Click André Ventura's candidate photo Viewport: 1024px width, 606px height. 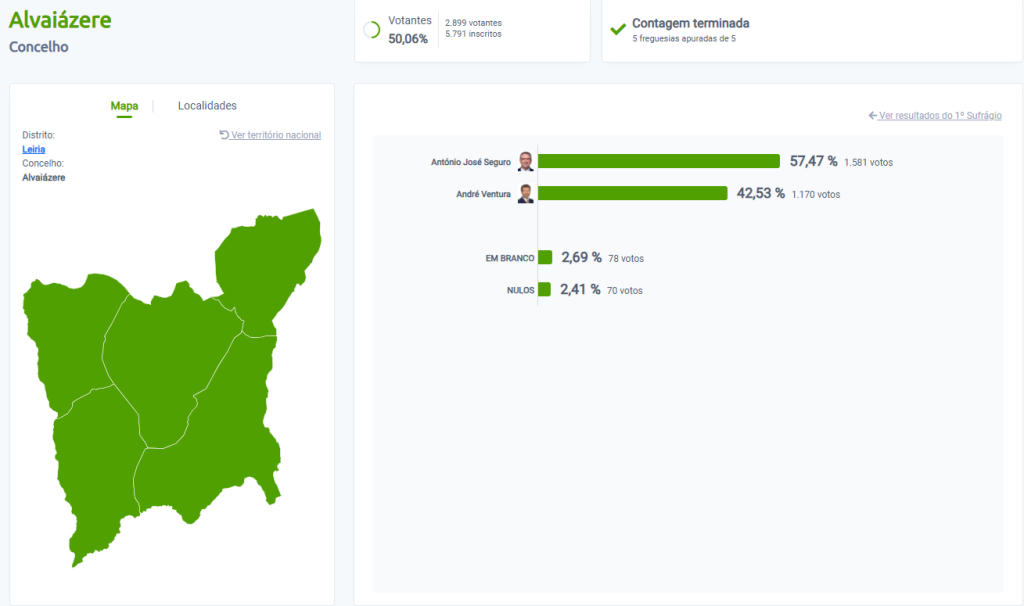point(526,194)
